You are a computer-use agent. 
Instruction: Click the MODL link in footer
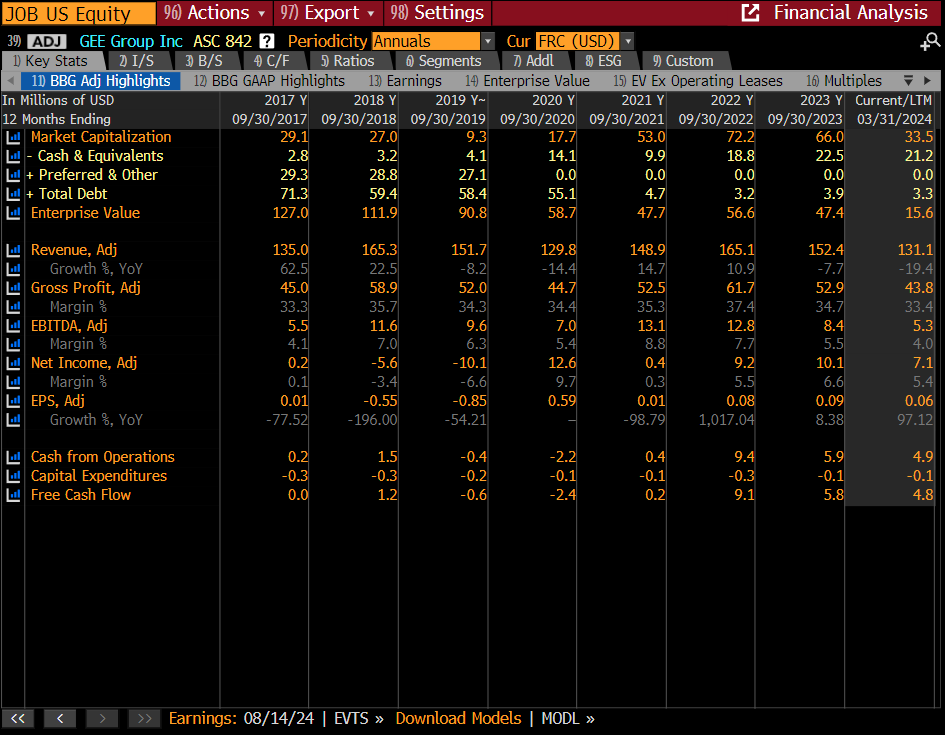(x=568, y=718)
